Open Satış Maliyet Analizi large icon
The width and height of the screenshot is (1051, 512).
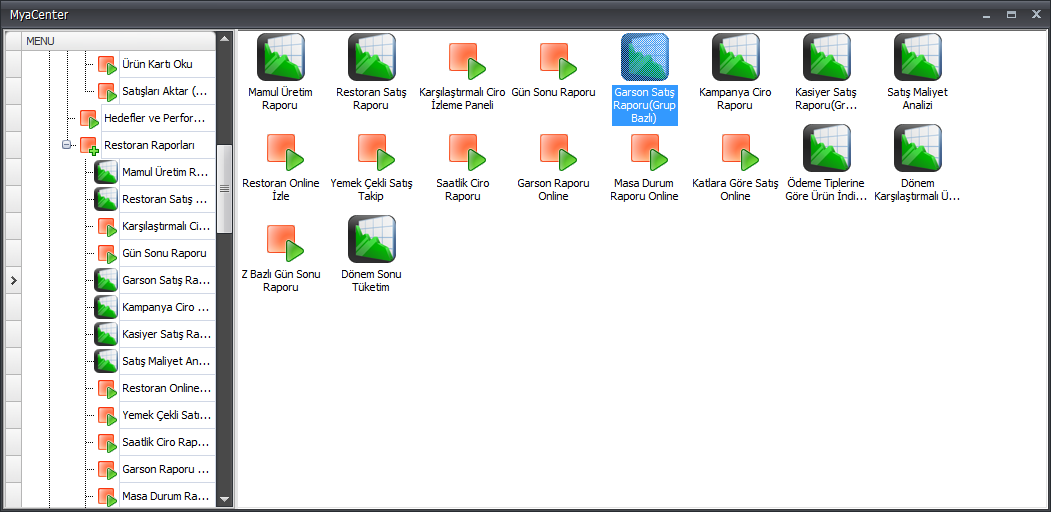918,57
